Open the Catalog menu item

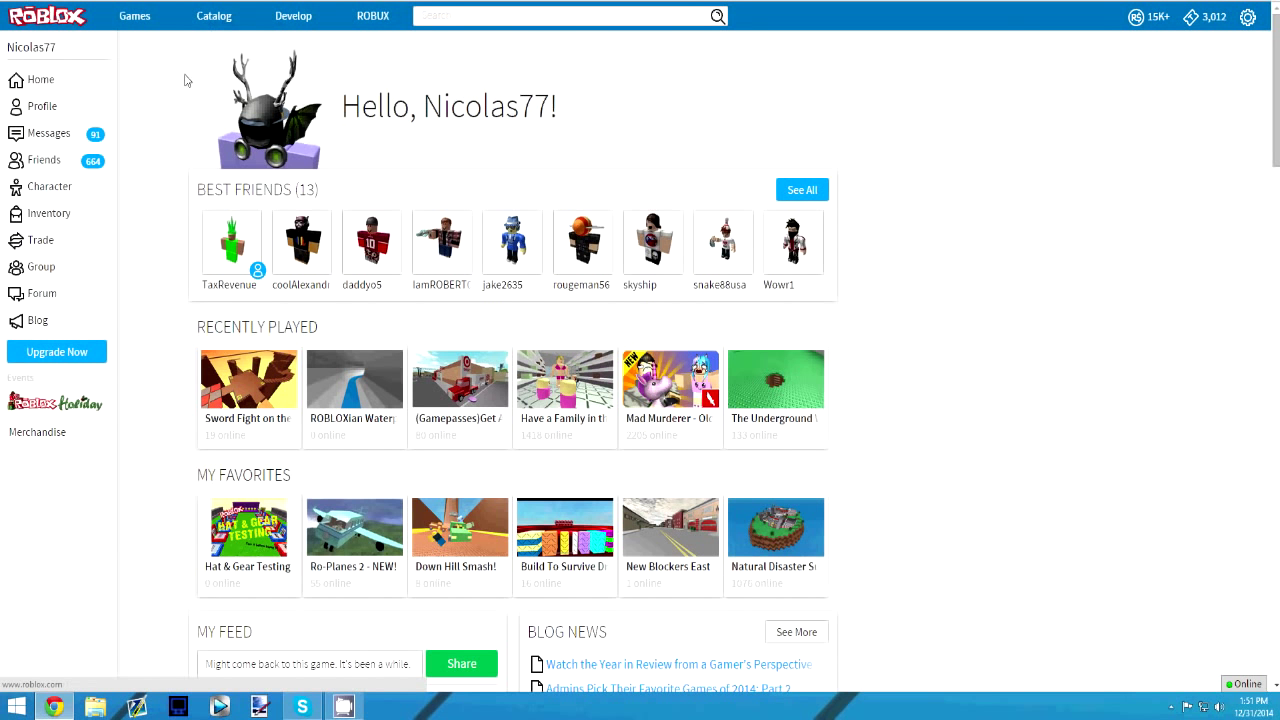coord(214,16)
